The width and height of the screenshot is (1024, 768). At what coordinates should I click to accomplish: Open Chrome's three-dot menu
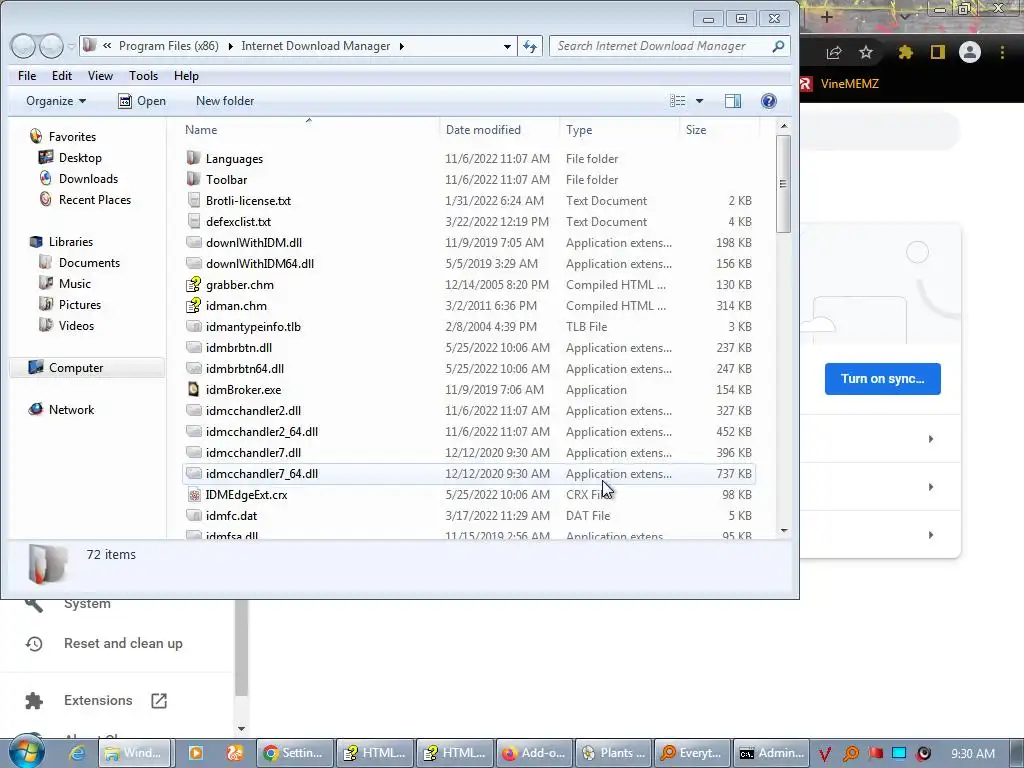(1002, 52)
